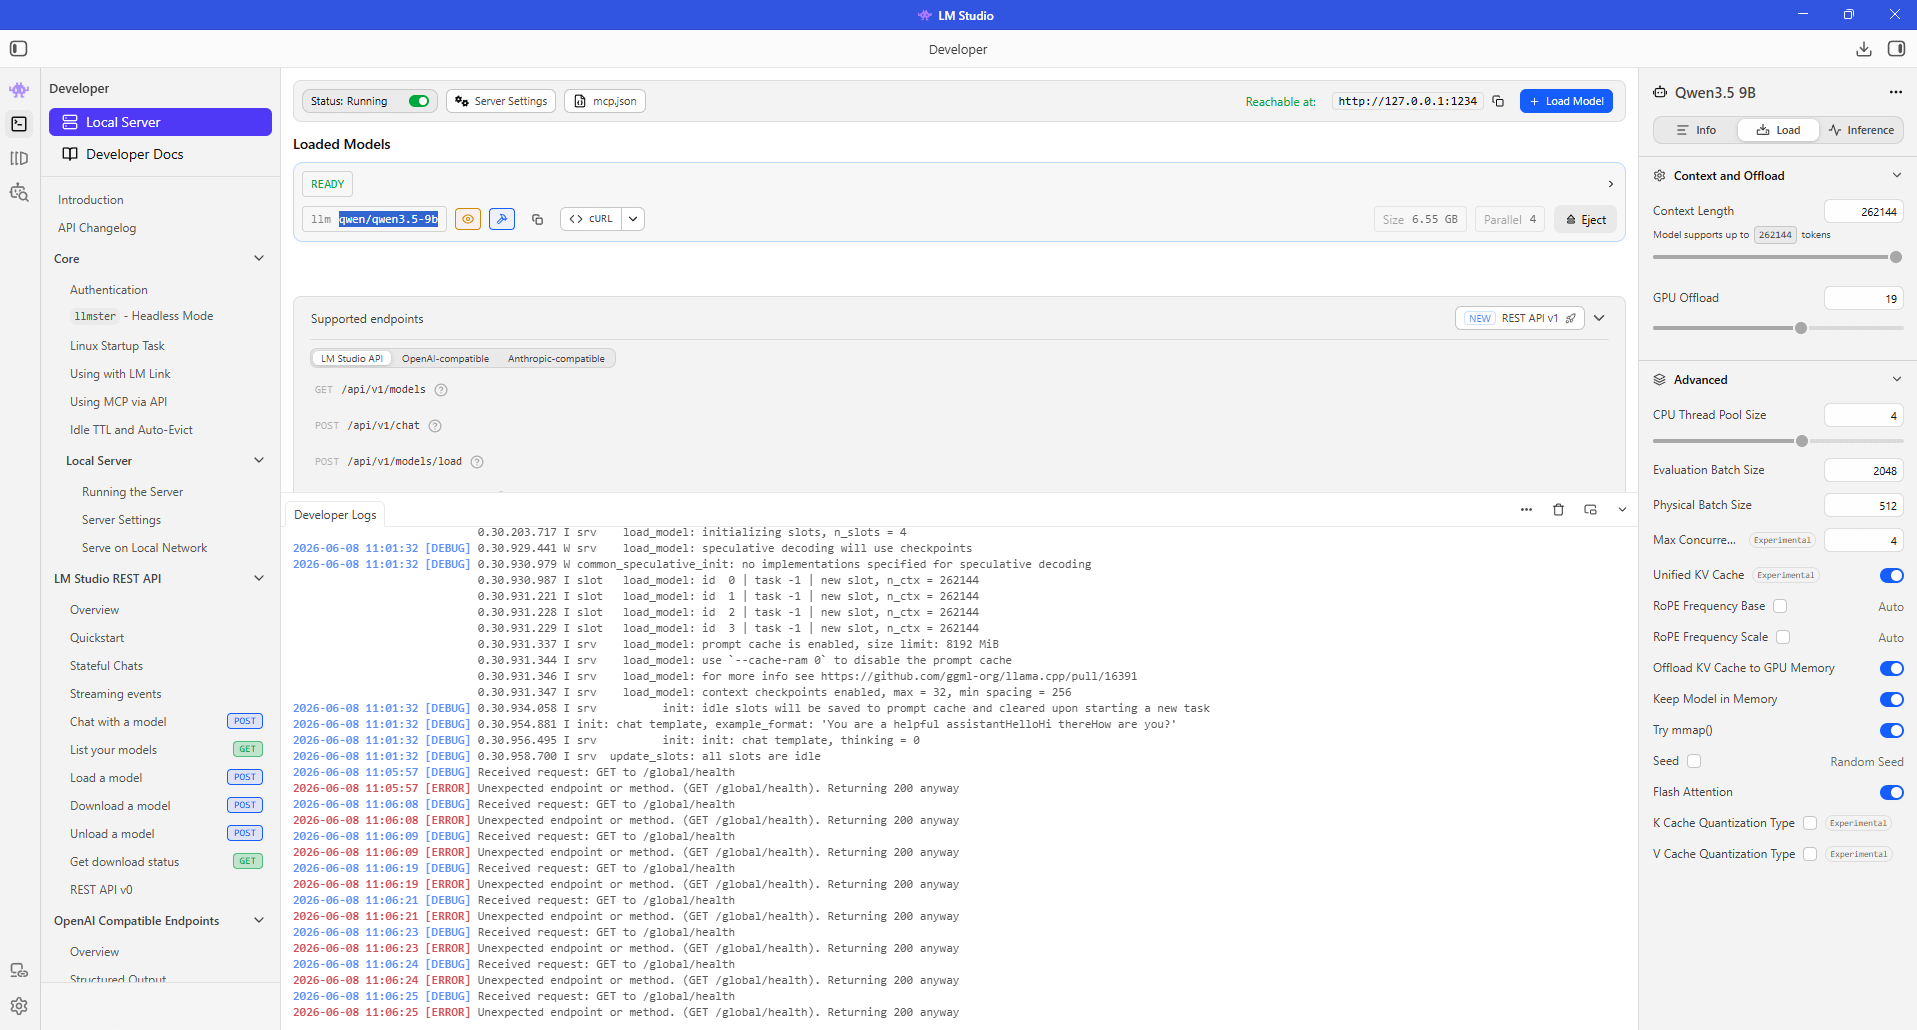This screenshot has width=1917, height=1030.
Task: Toggle the right sidebar panel icon
Action: 1896,49
